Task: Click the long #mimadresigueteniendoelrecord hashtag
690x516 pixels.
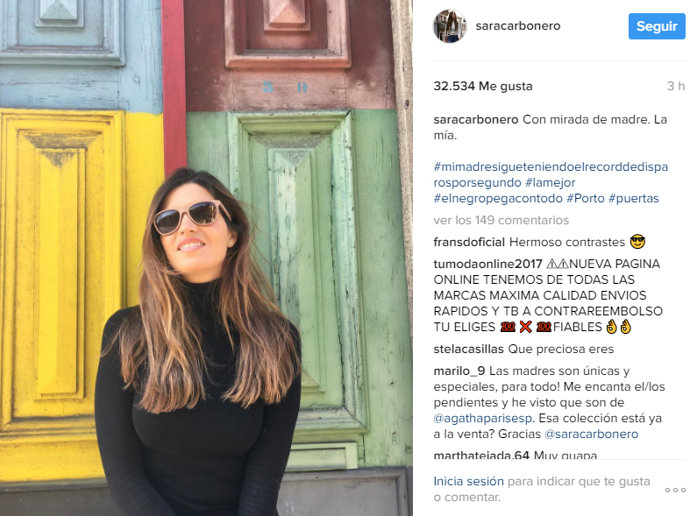Action: click(551, 175)
